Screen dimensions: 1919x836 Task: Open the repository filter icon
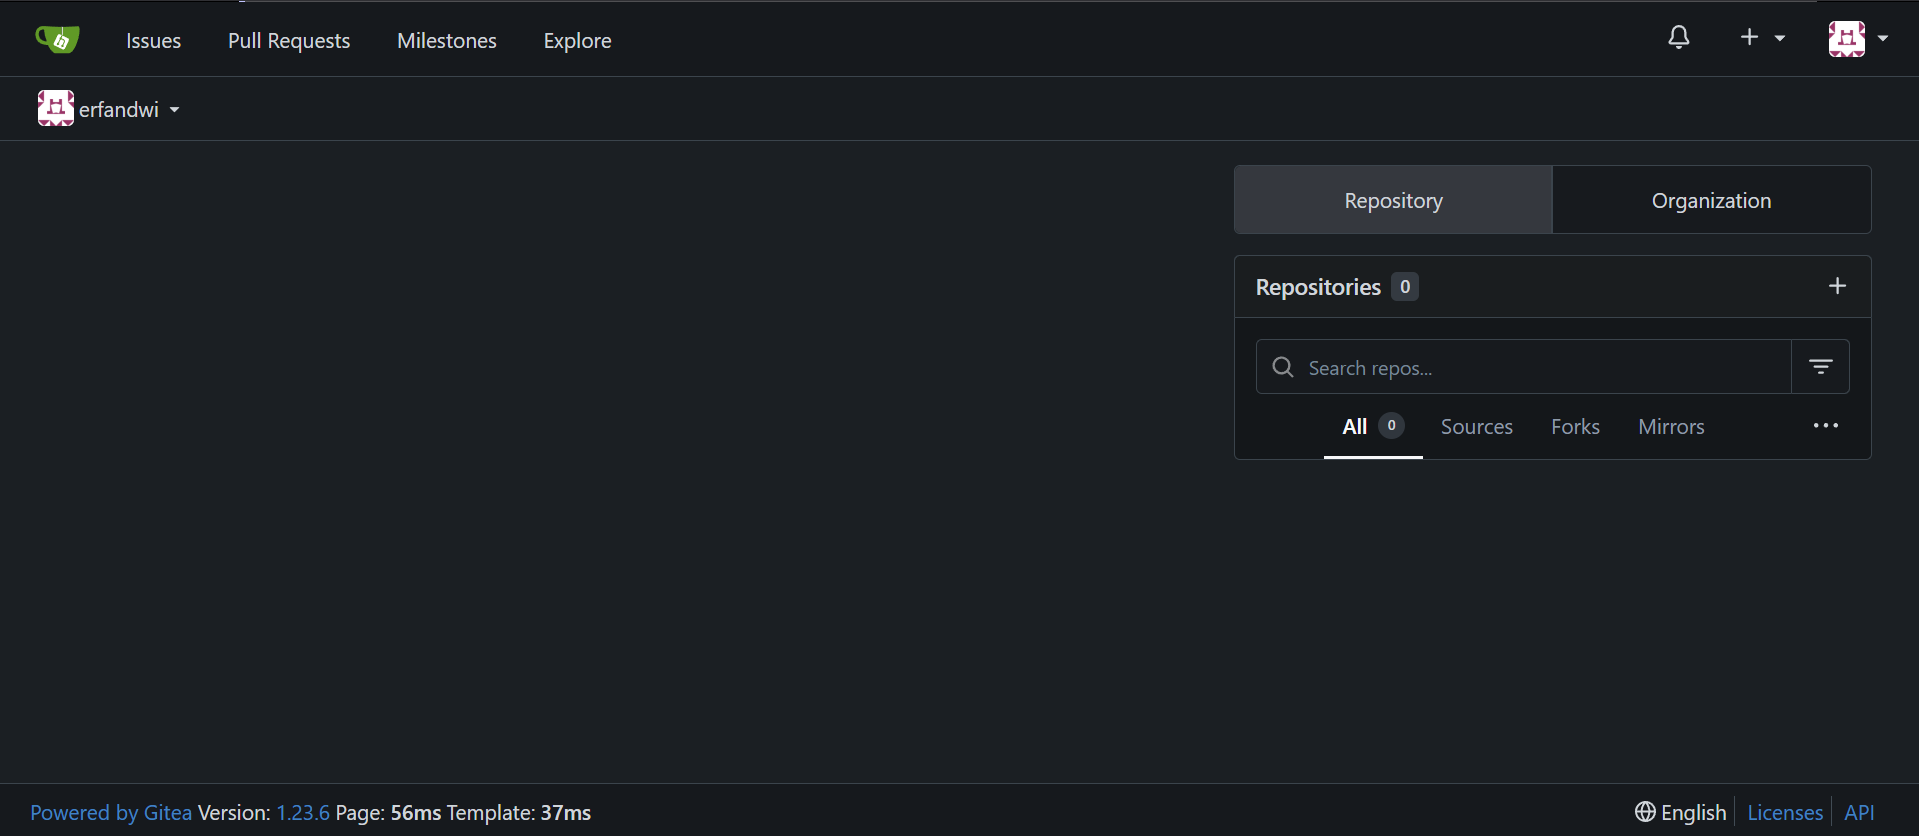point(1820,367)
